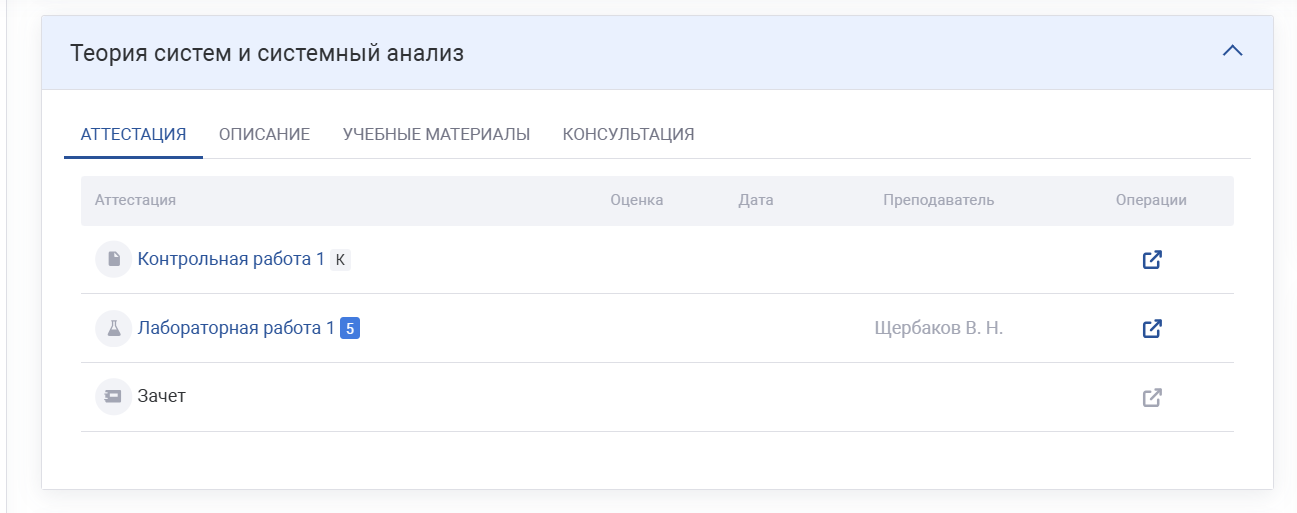Click the Теория систем и системный анализ title
Image resolution: width=1297 pixels, height=513 pixels.
pos(267,53)
